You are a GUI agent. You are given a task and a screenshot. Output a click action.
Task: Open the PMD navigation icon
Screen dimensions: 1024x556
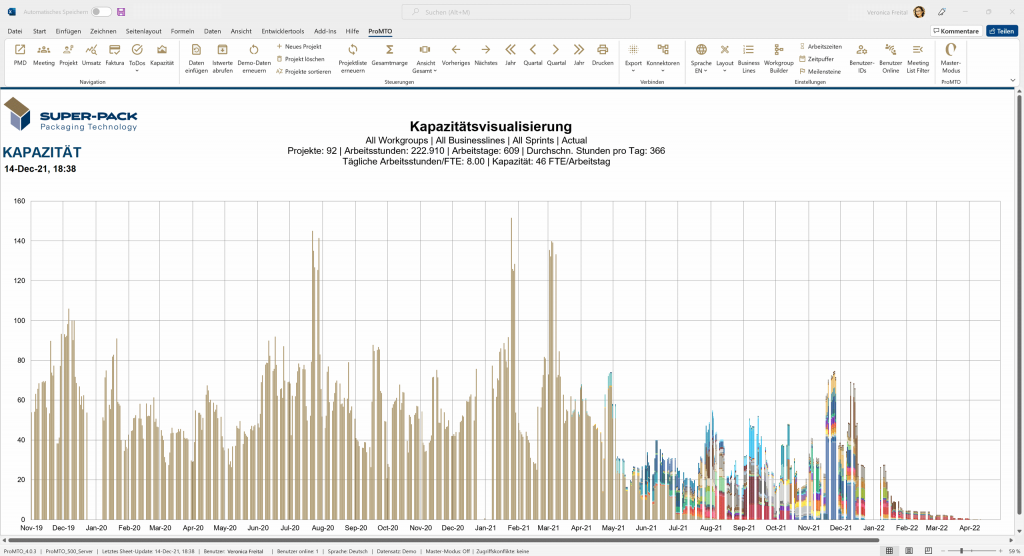click(x=20, y=54)
